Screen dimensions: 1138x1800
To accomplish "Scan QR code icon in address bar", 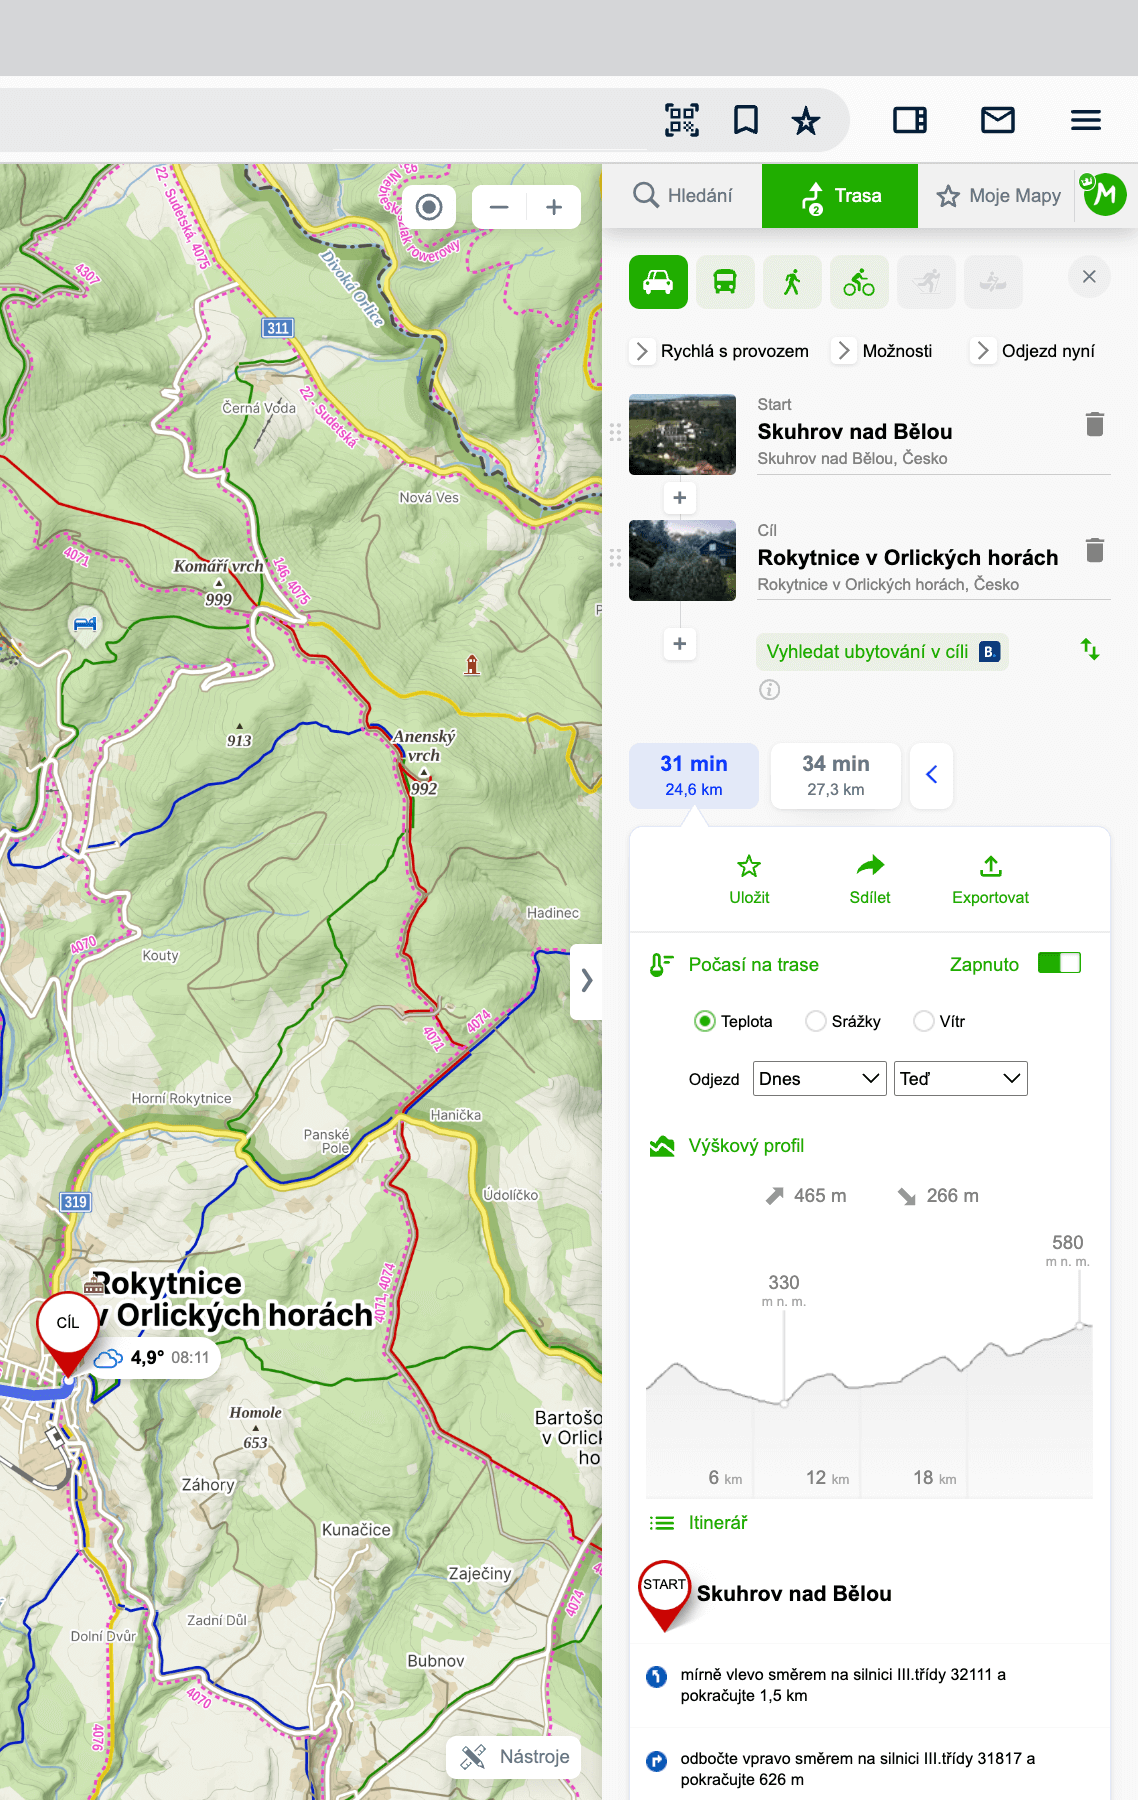I will pos(682,120).
